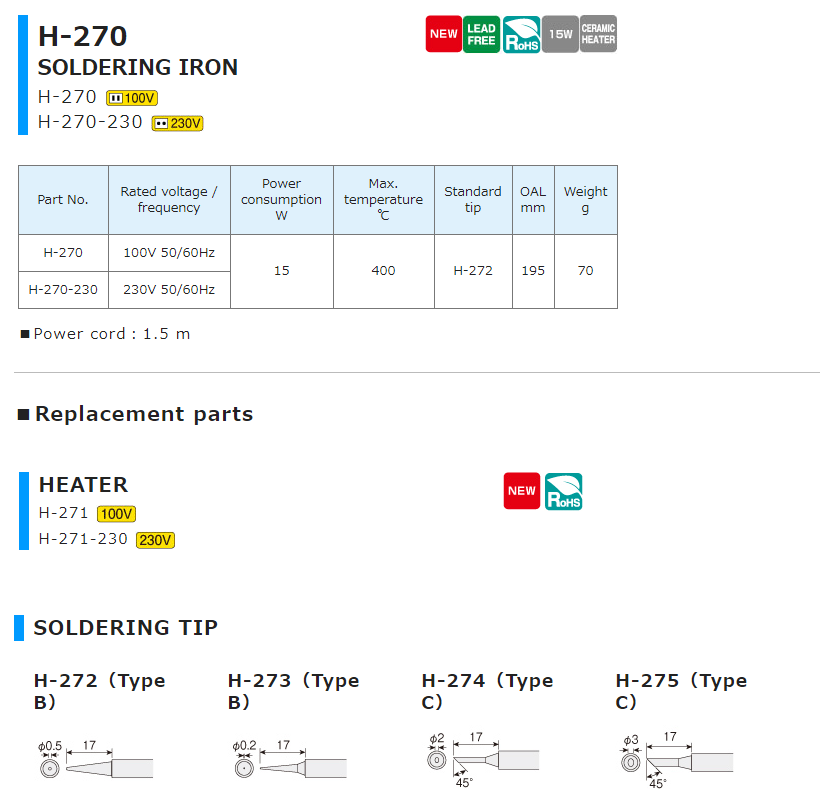Click the RoHS badge in the HEATER section
This screenshot has width=840, height=800.
click(564, 491)
